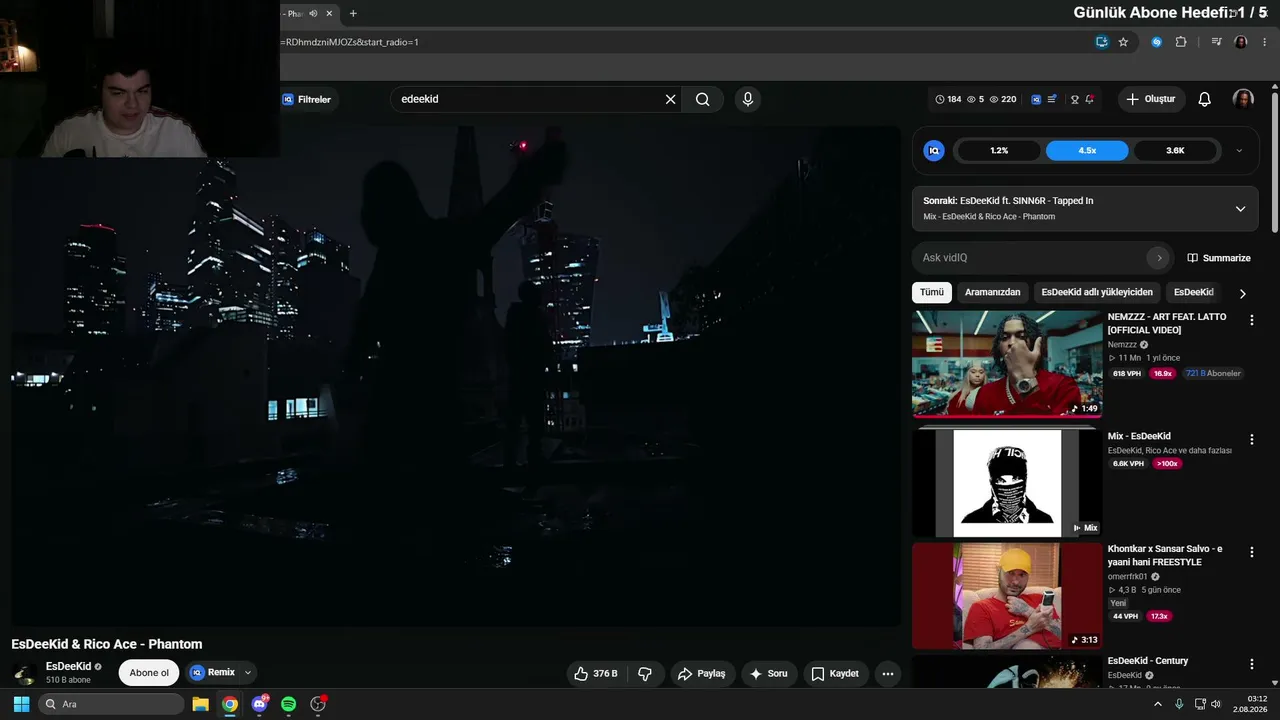This screenshot has height=720, width=1280.
Task: Like the video showing 376 B
Action: tap(596, 674)
